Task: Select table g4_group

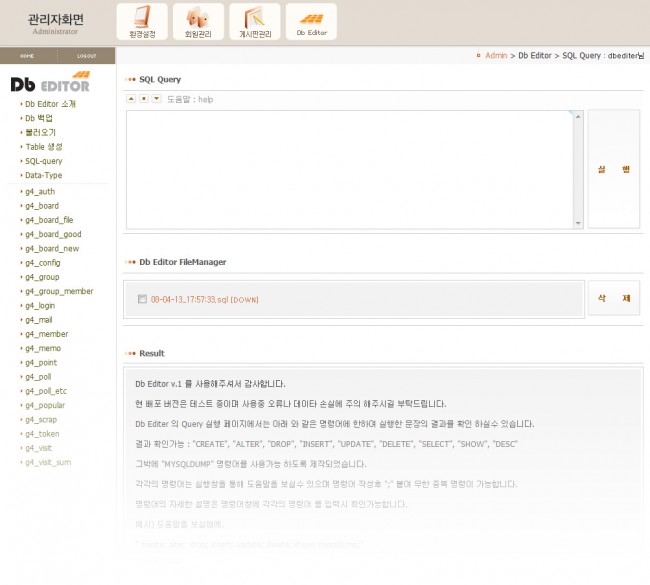Action: click(x=42, y=277)
